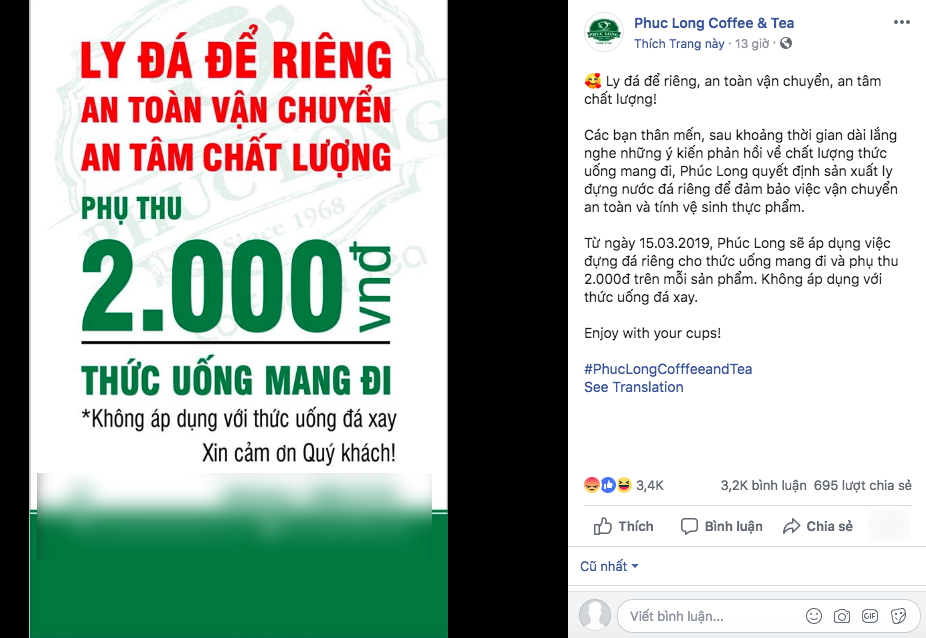The height and width of the screenshot is (638, 926).
Task: Click the thumbs-up Thích icon
Action: 602,526
